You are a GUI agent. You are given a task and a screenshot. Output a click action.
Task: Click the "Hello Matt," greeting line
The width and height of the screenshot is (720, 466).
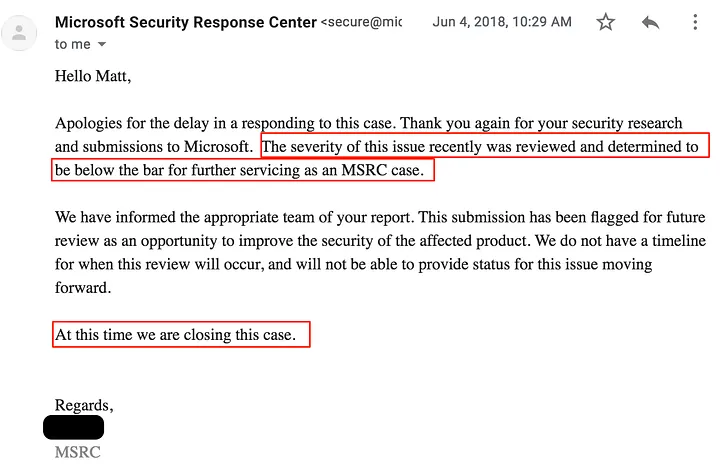(x=93, y=76)
